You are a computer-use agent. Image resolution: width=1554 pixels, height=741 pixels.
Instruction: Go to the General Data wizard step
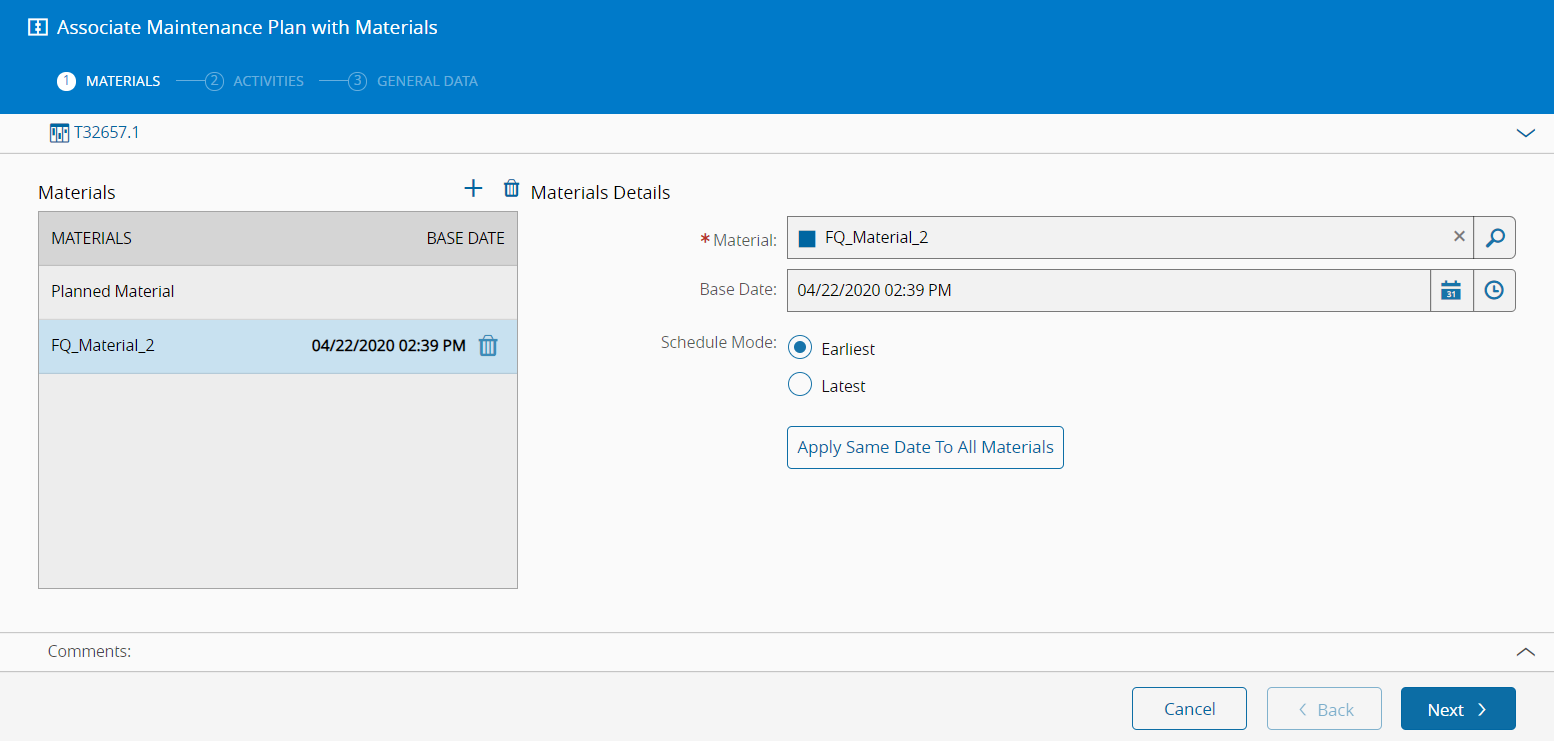pos(426,81)
